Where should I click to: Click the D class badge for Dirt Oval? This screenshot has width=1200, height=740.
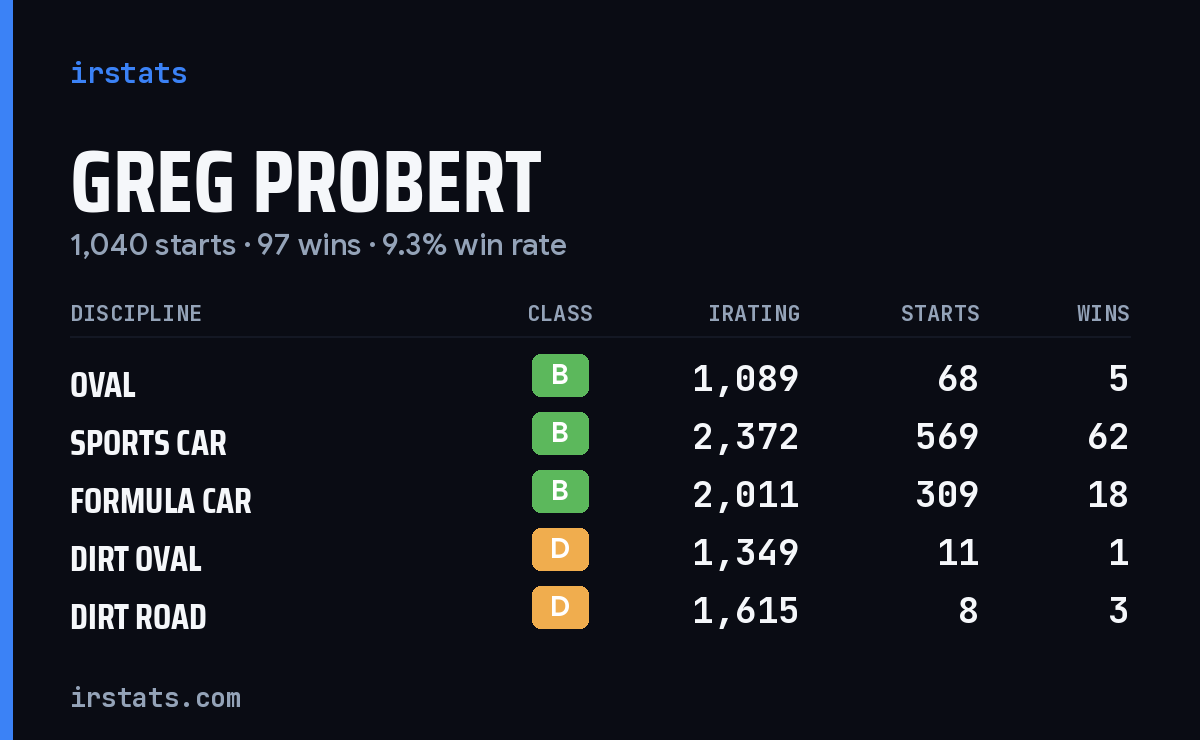coord(560,550)
